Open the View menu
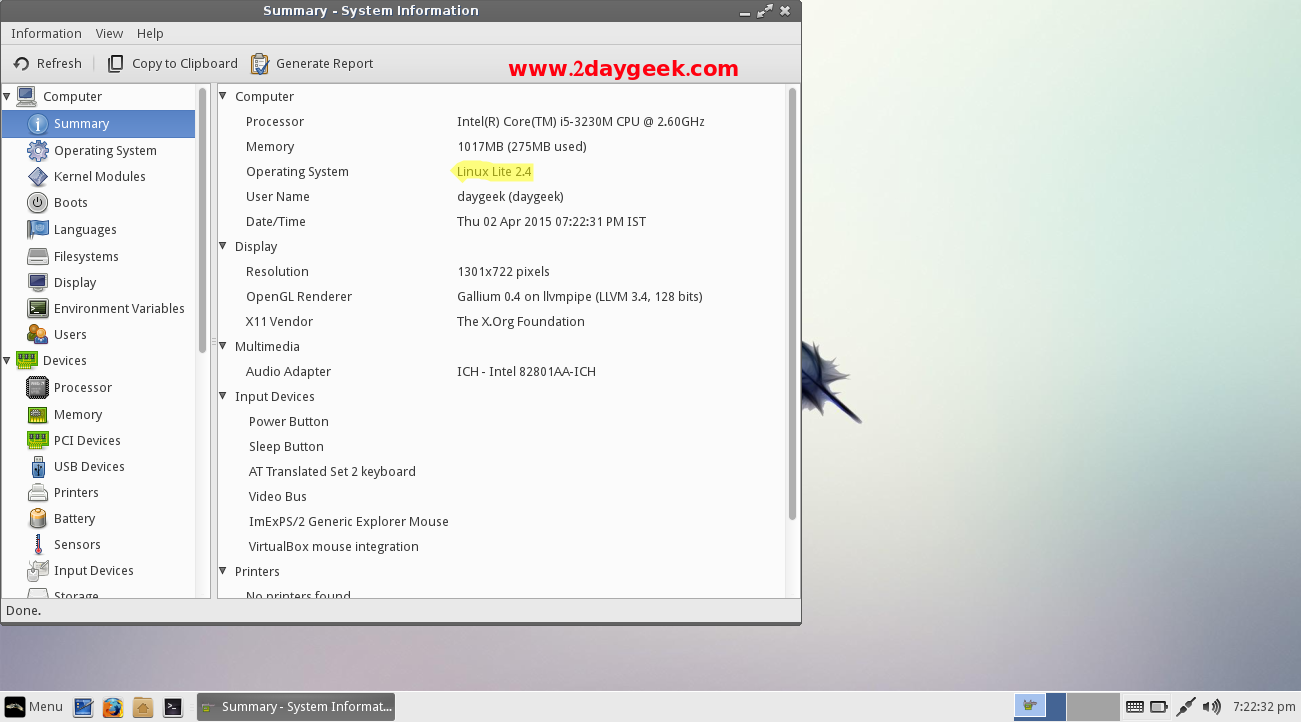Viewport: 1301px width, 722px height. pyautogui.click(x=109, y=34)
